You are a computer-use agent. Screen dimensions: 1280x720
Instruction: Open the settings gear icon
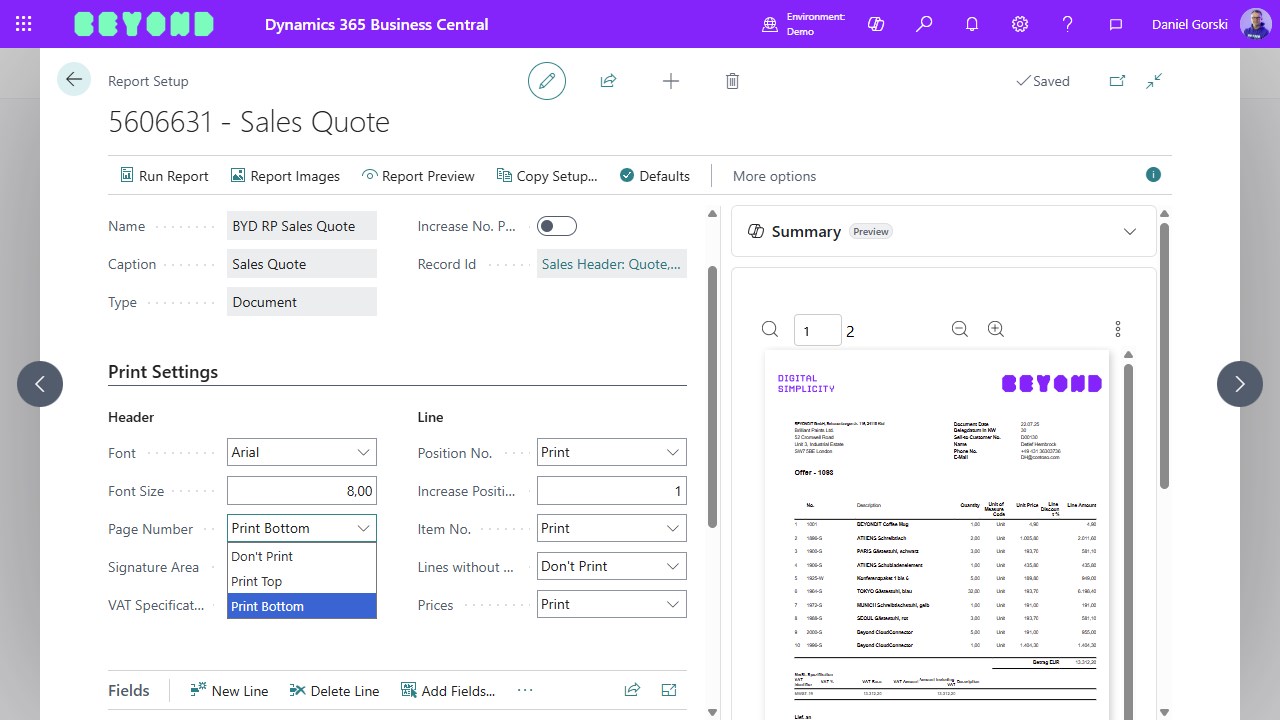pos(1020,24)
